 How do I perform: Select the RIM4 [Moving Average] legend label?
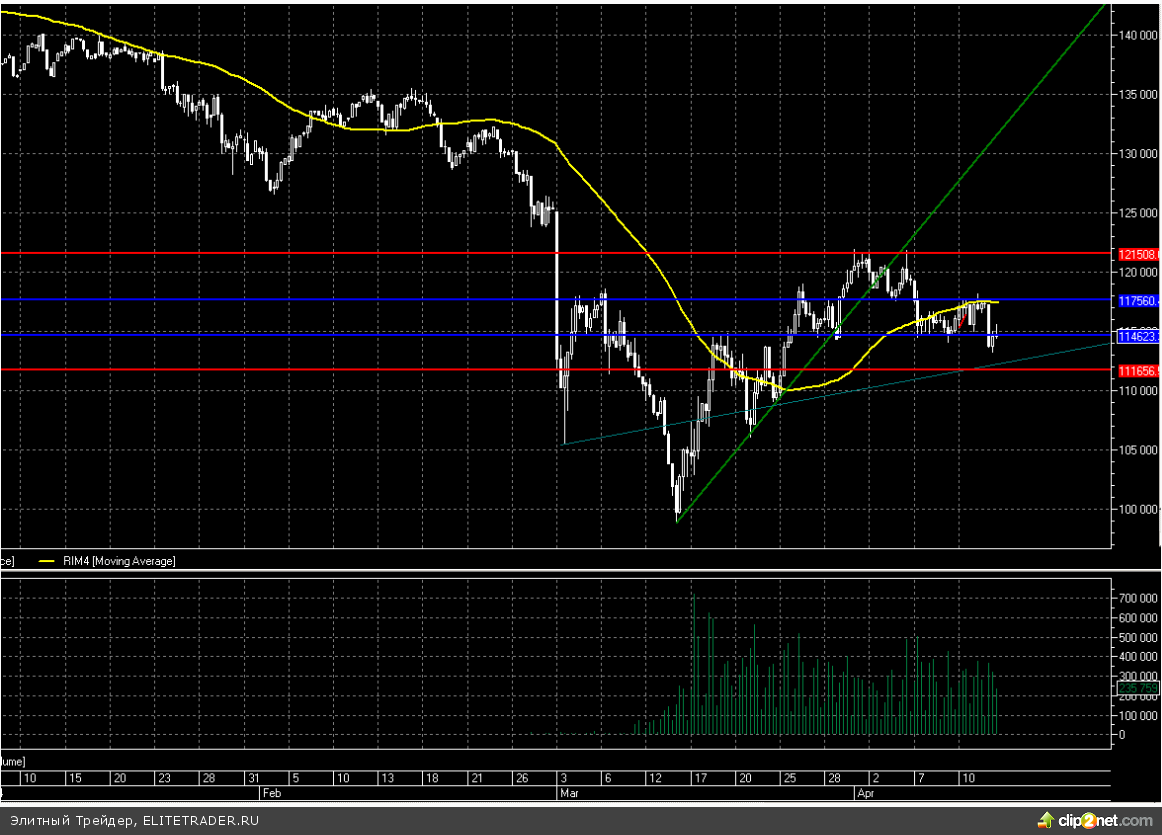(x=120, y=561)
